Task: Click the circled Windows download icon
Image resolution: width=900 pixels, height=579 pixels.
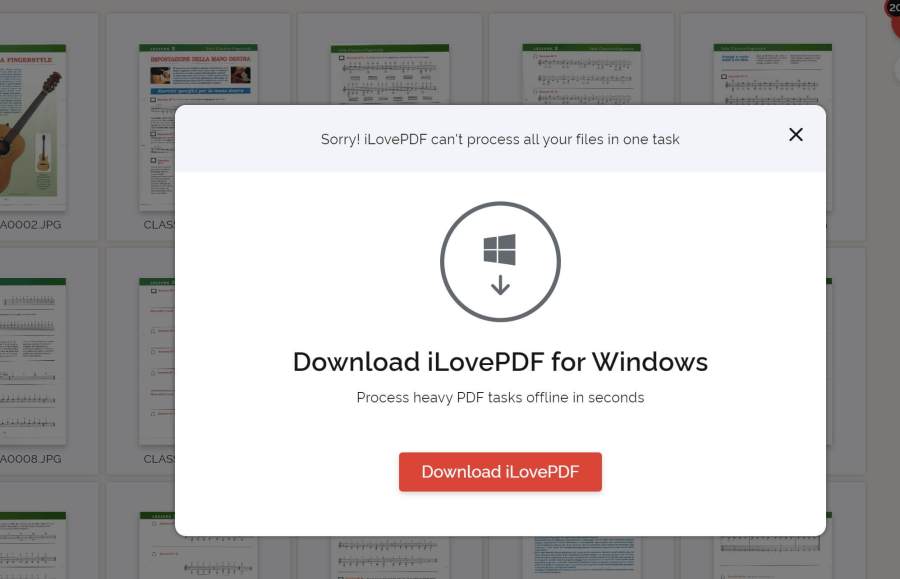Action: click(x=500, y=262)
